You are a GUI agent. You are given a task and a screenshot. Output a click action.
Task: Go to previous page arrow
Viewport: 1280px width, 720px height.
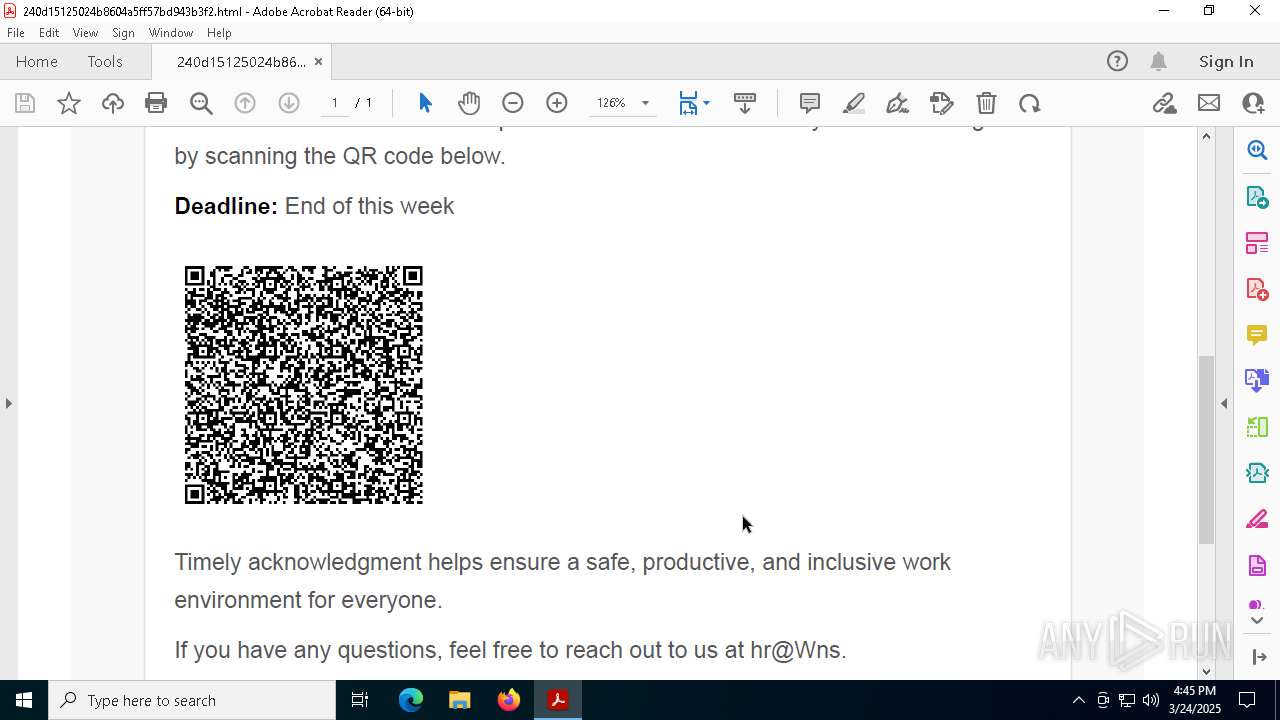245,103
